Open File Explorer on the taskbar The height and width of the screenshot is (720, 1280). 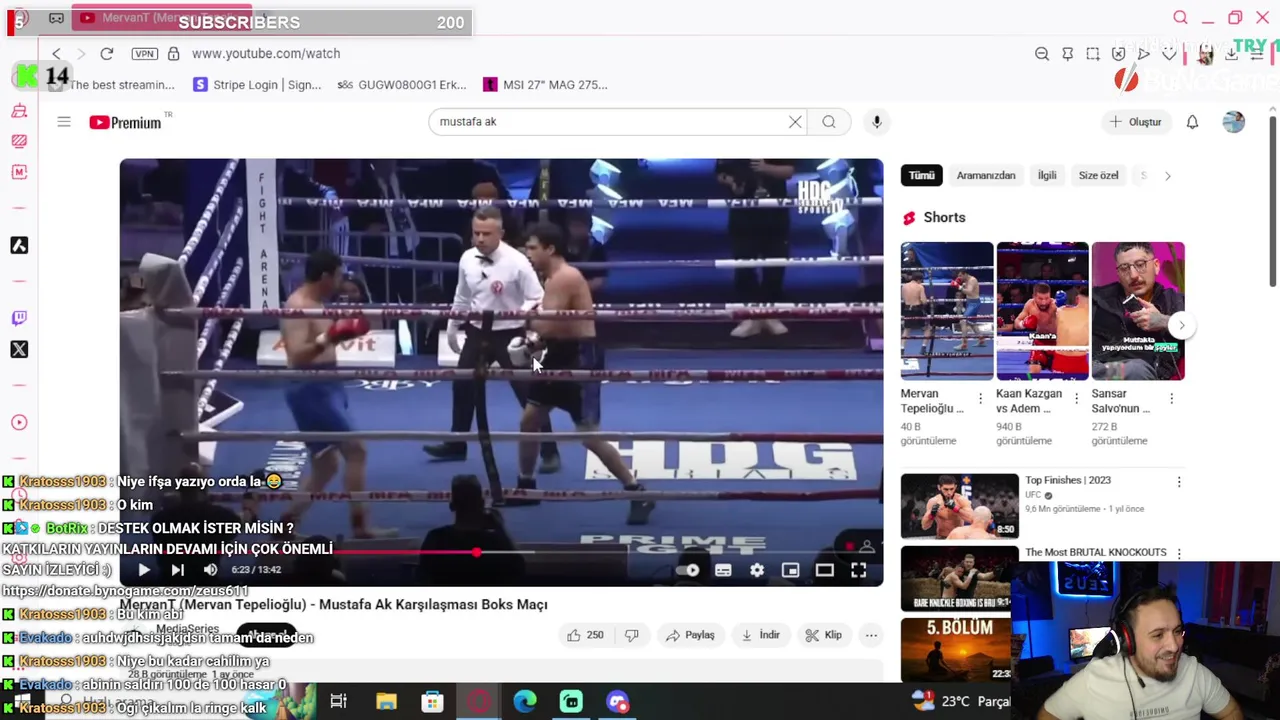(386, 702)
